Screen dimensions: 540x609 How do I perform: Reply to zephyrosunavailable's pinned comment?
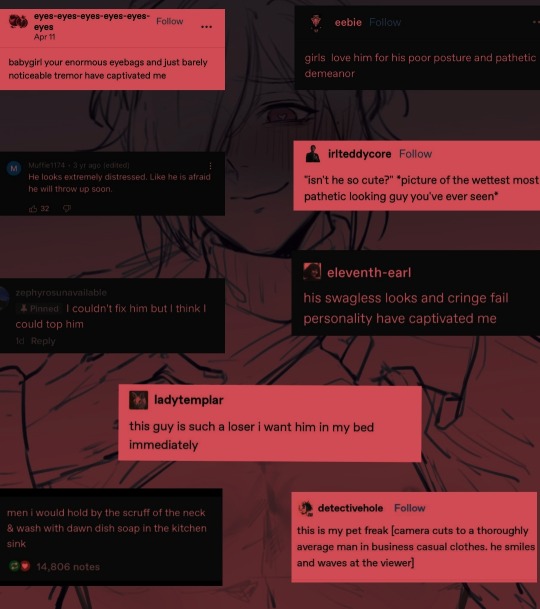click(x=43, y=341)
